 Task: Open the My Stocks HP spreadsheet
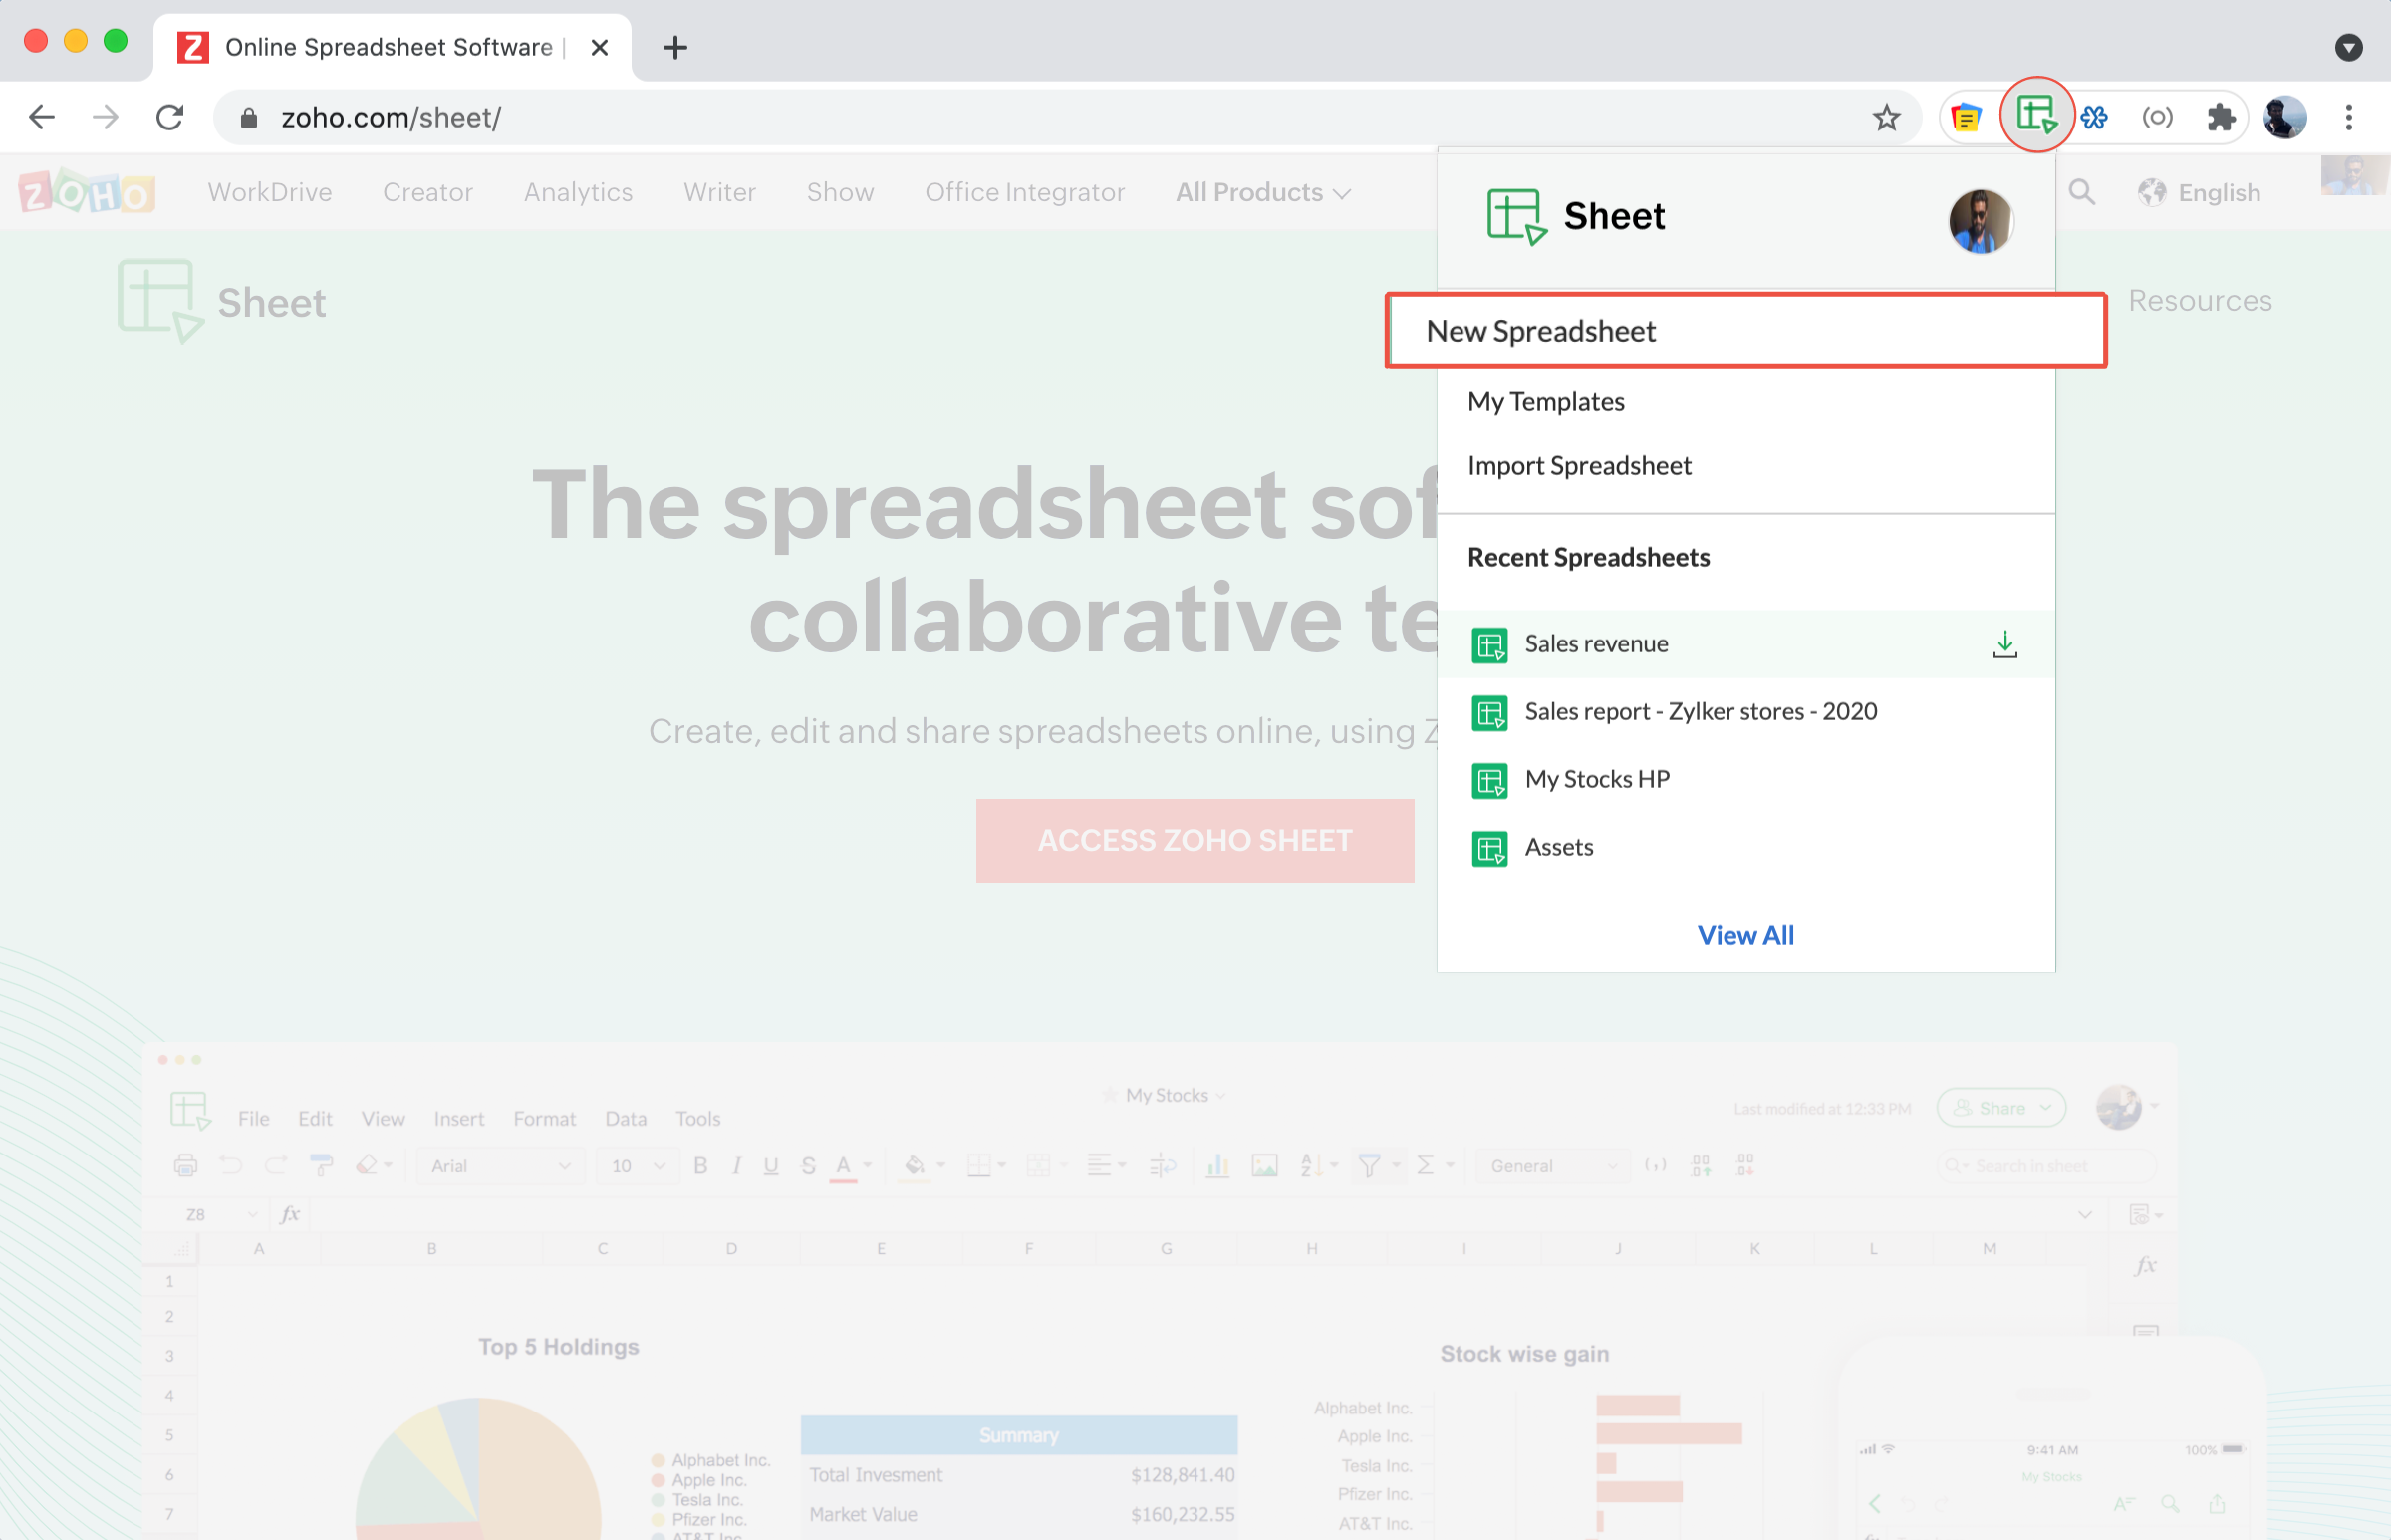(1596, 780)
